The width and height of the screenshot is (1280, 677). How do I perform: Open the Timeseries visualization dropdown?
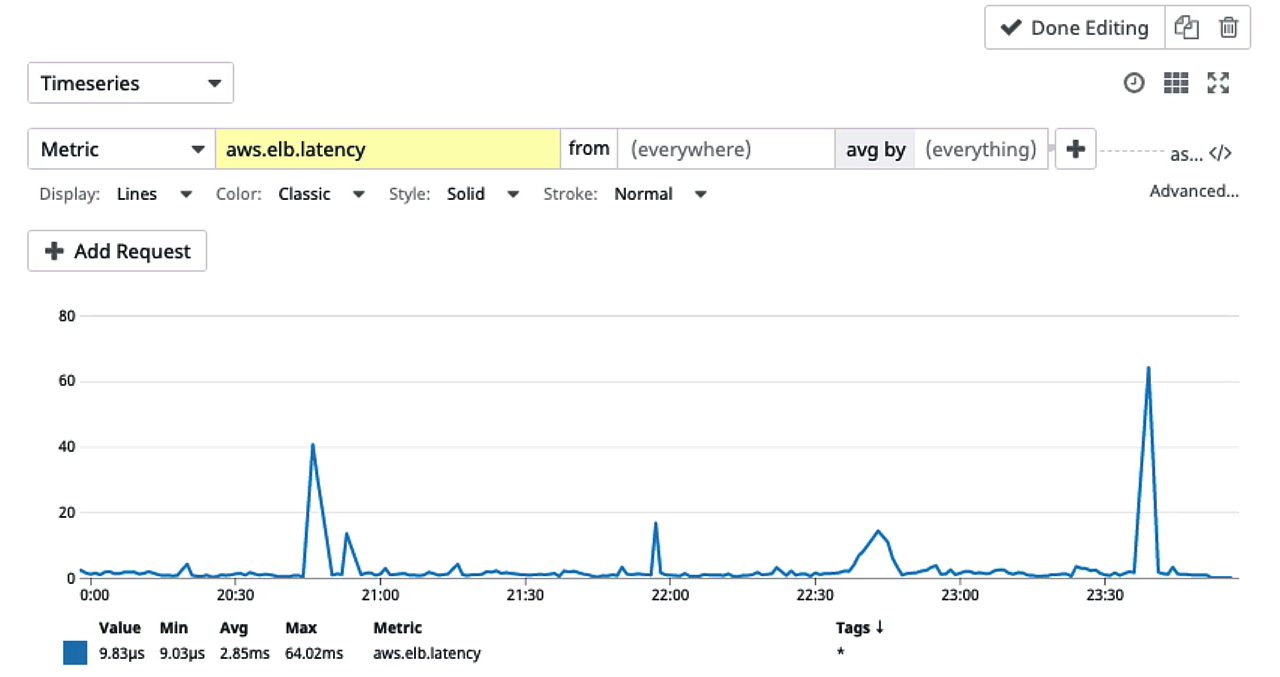(130, 83)
